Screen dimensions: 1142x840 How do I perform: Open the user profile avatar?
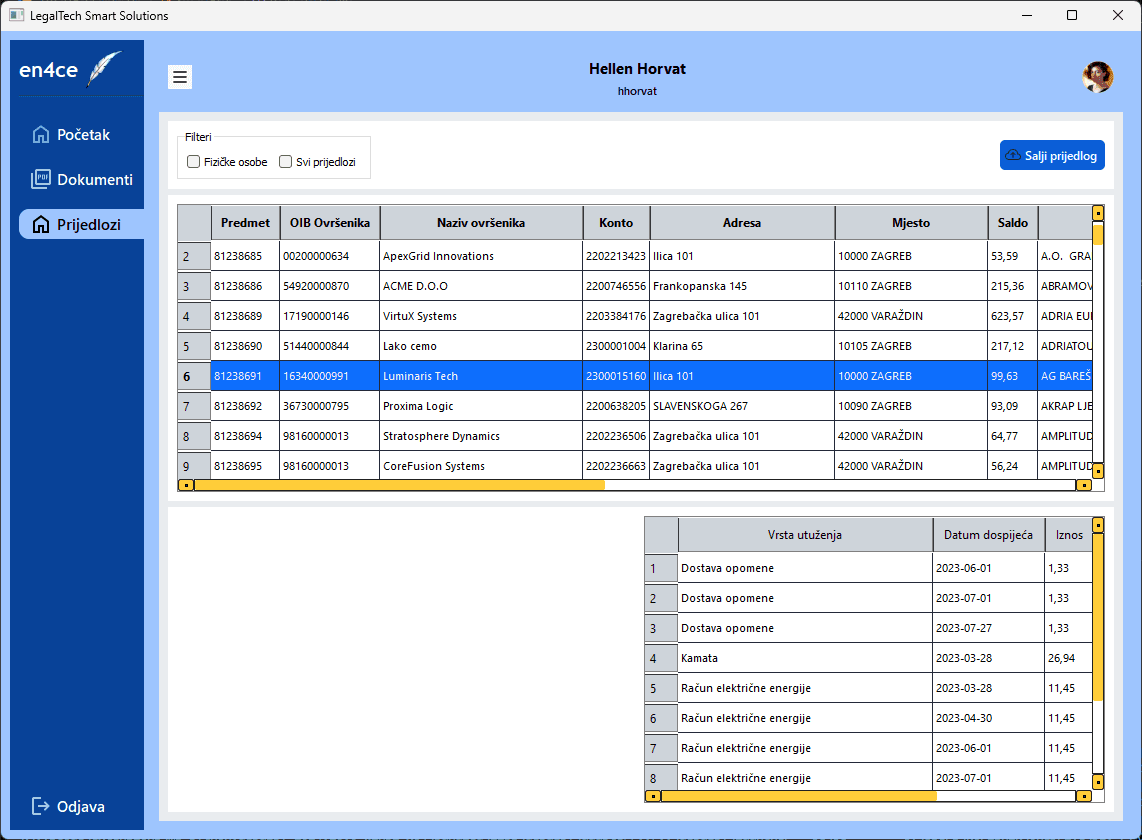pyautogui.click(x=1097, y=77)
